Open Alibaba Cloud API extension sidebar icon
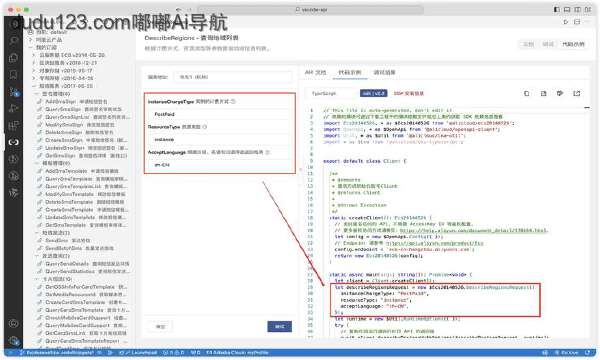This screenshot has width=600, height=360. click(14, 142)
